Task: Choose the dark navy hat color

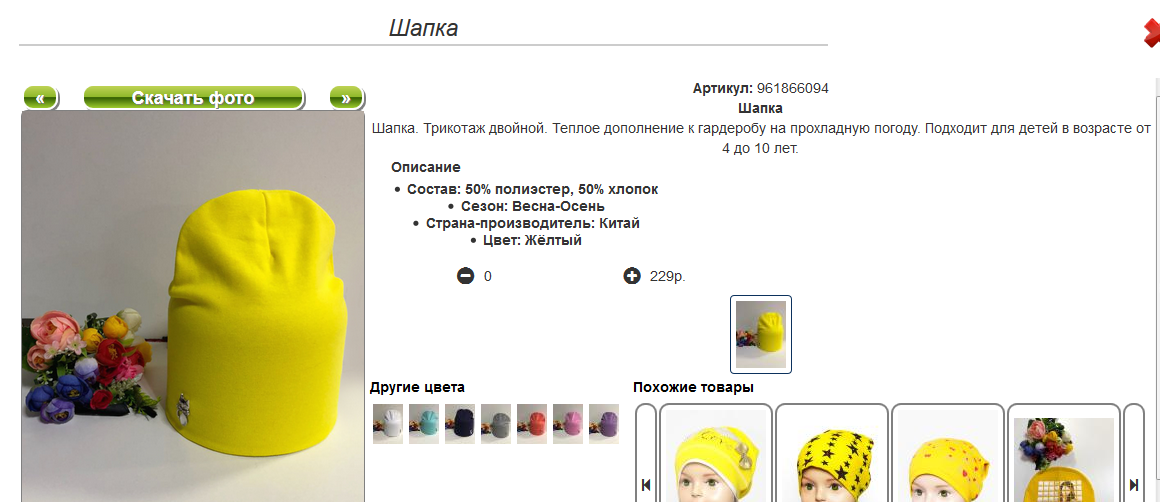Action: [459, 424]
